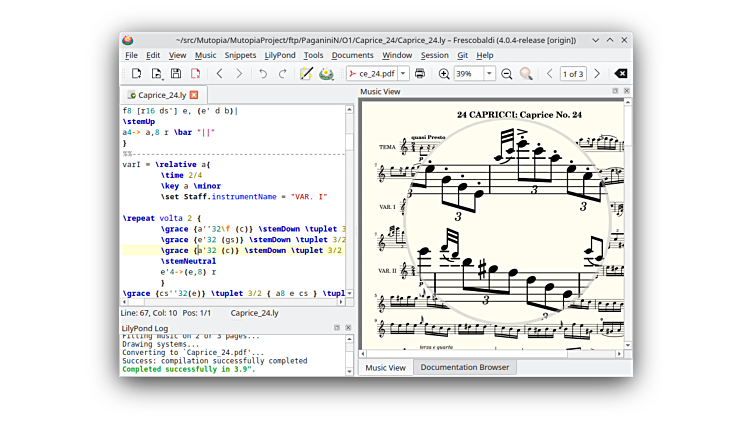Close the LilyPond Log panel
Image resolution: width=752 pixels, height=423 pixels.
[x=348, y=328]
